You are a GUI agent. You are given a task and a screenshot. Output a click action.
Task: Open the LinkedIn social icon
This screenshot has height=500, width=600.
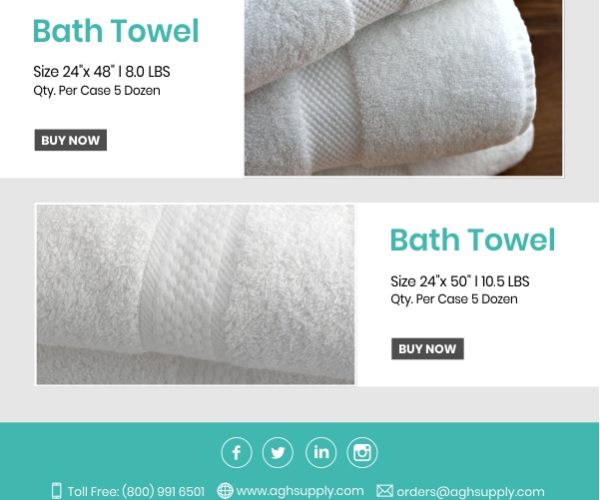tap(321, 453)
